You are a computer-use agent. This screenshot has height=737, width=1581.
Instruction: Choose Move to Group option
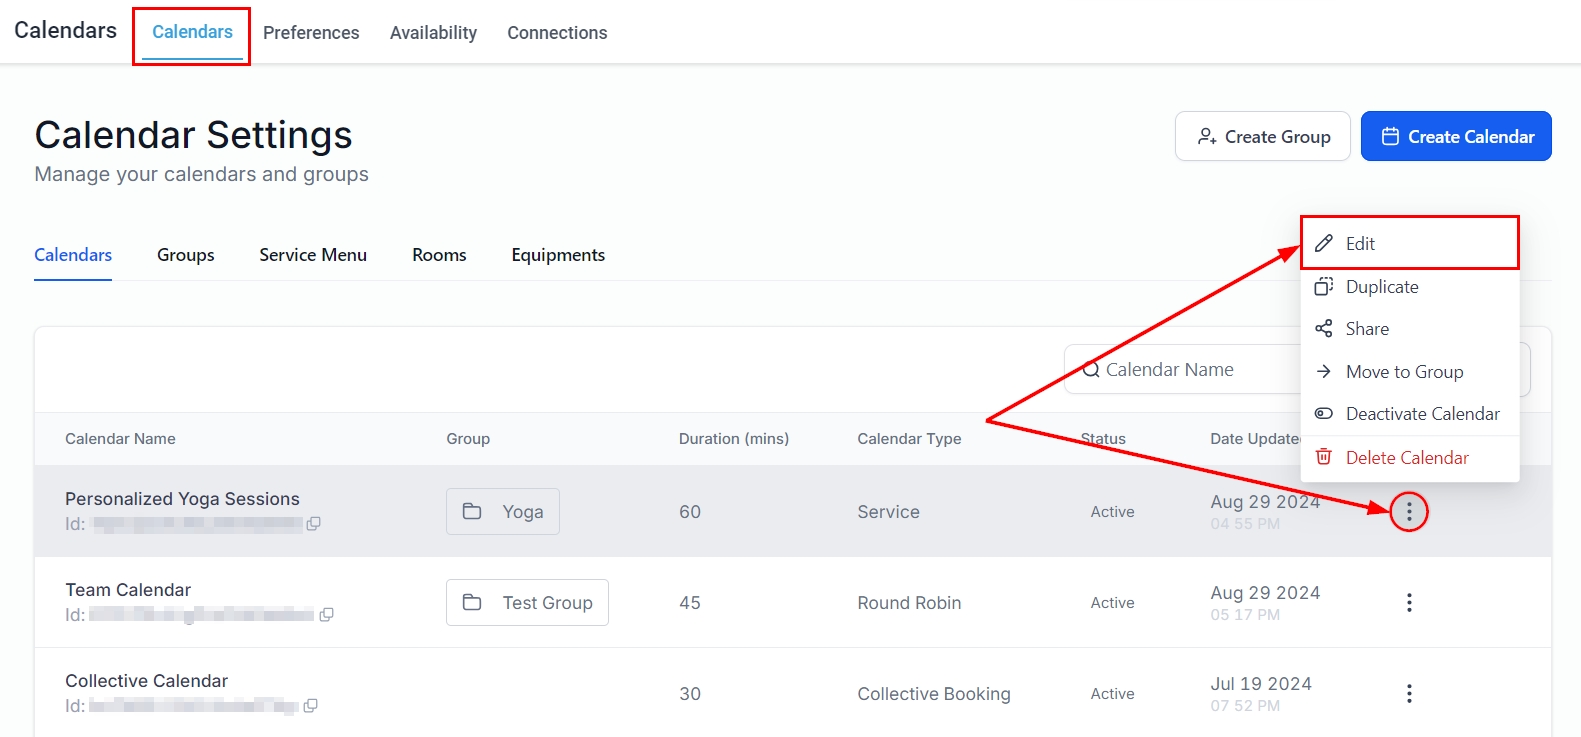coord(1403,372)
